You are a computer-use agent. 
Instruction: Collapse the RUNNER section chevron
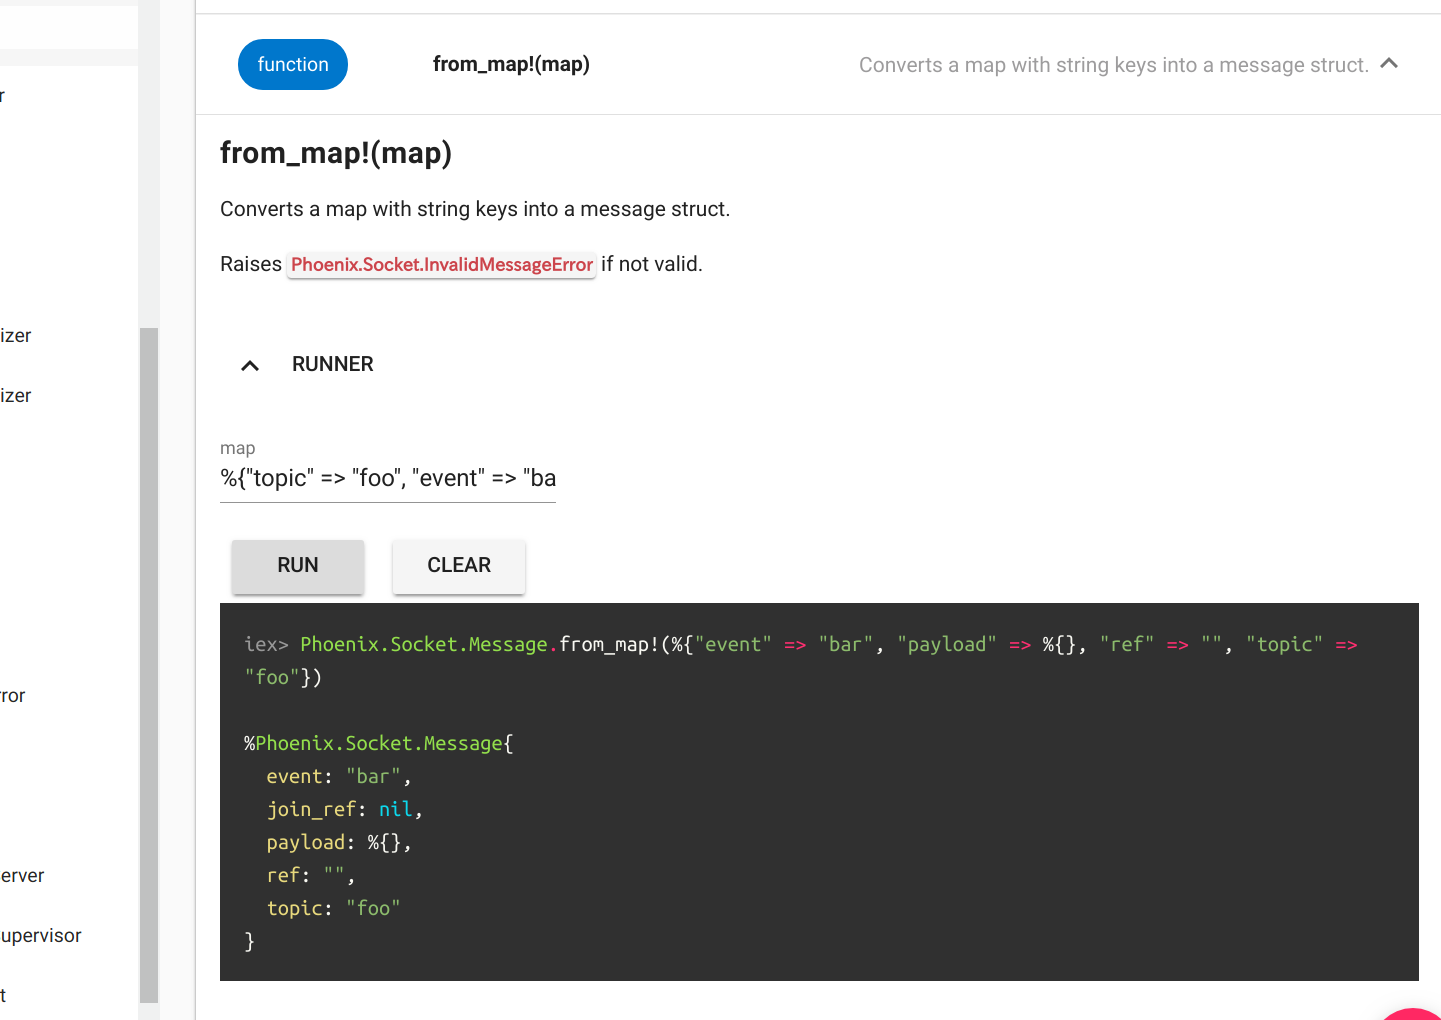click(250, 365)
